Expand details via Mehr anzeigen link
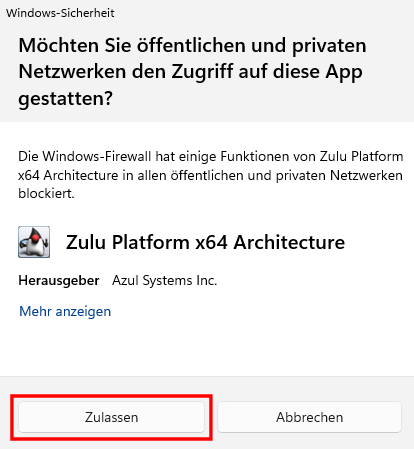This screenshot has height=449, width=414. [65, 311]
